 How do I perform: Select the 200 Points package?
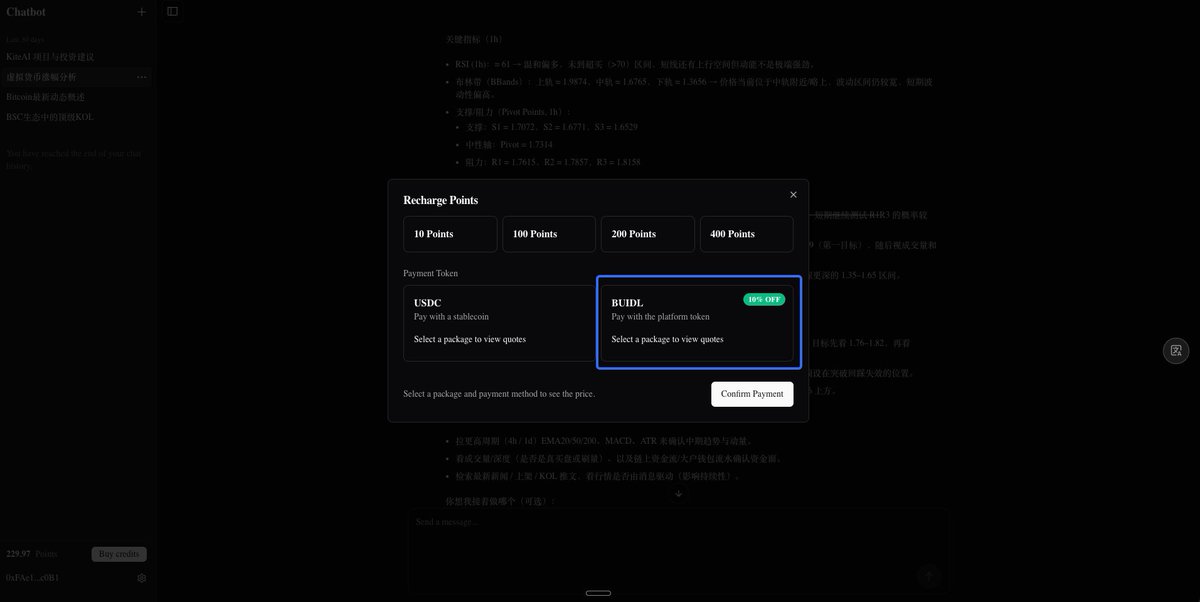coord(647,234)
